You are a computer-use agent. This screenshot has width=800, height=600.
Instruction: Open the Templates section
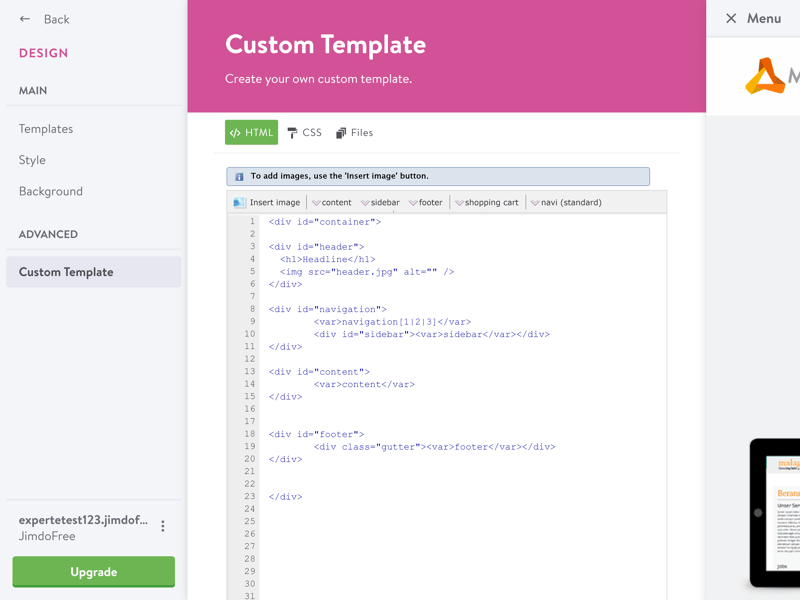(46, 129)
